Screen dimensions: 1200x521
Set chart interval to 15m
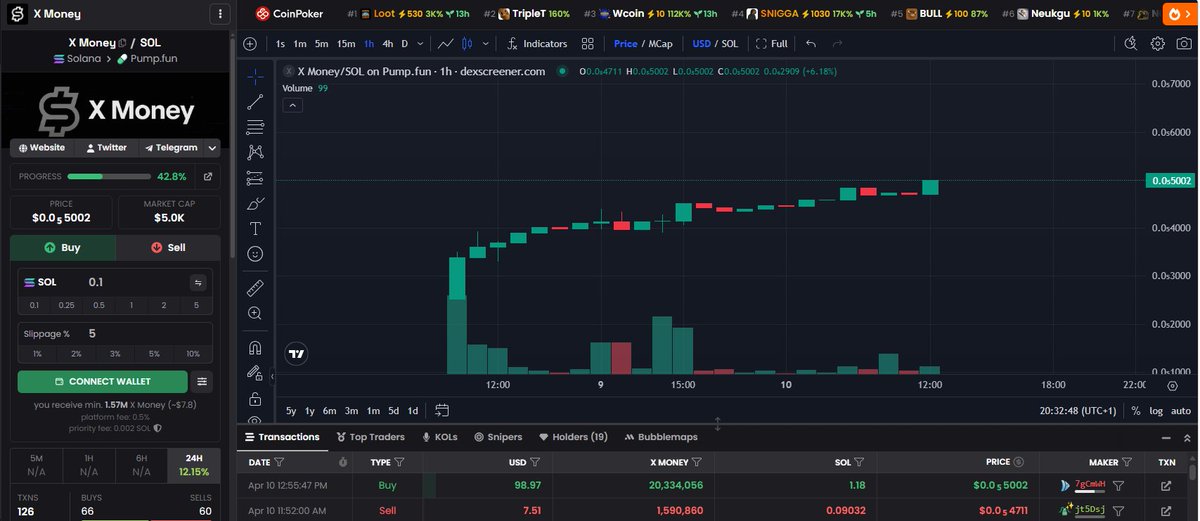(x=346, y=44)
